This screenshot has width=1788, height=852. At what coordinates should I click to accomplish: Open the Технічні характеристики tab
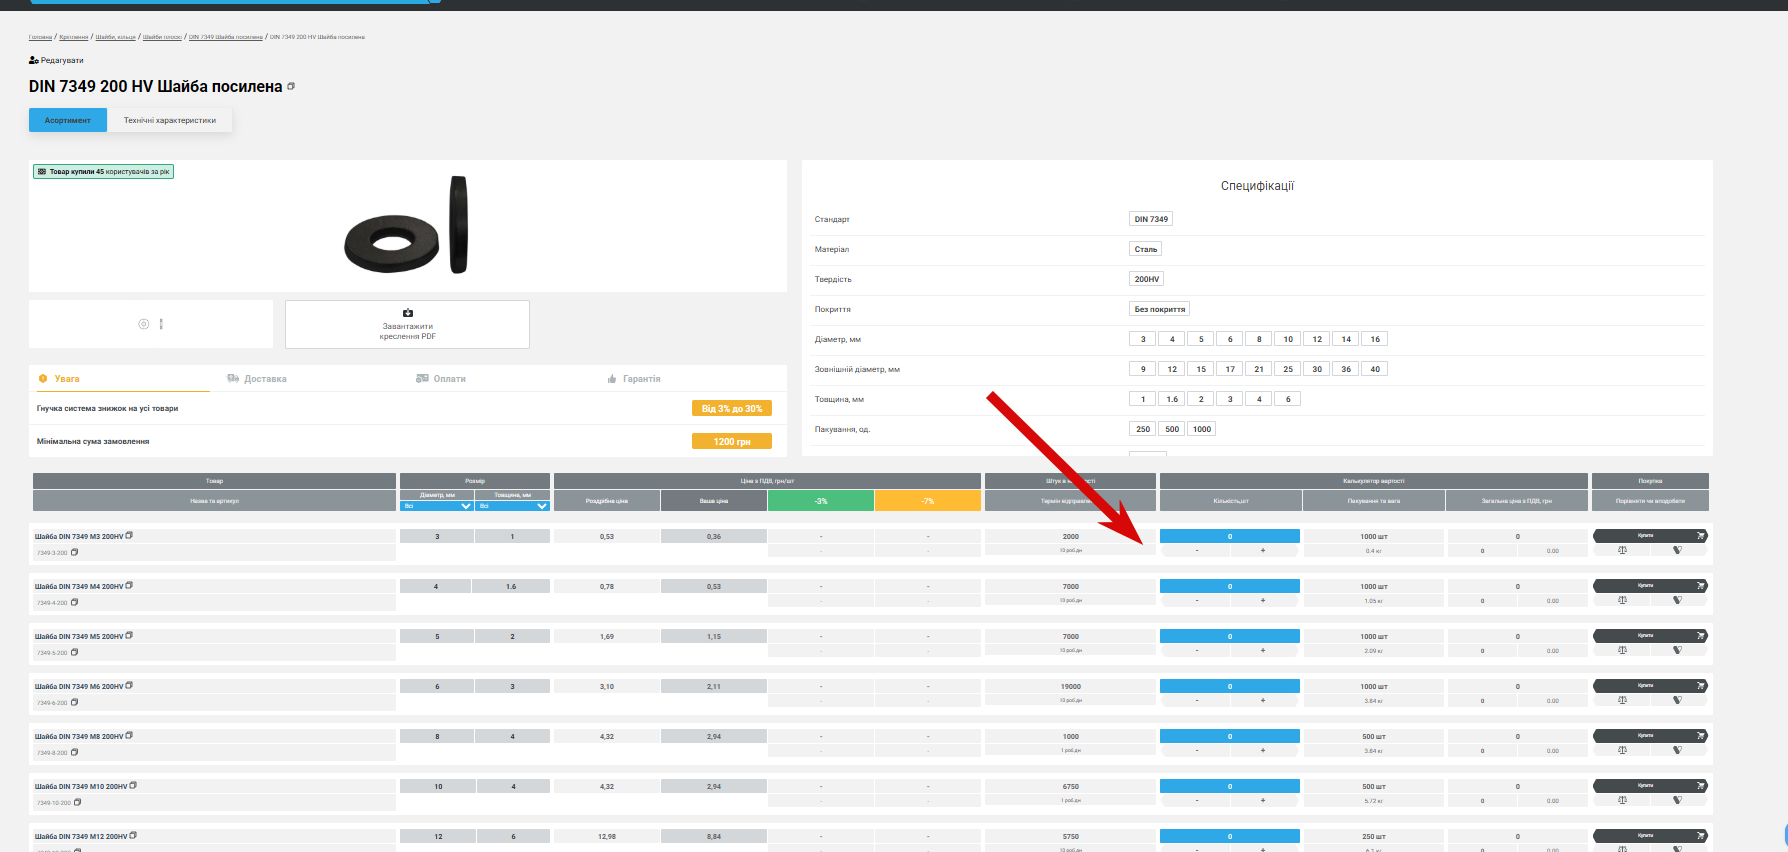coord(170,120)
